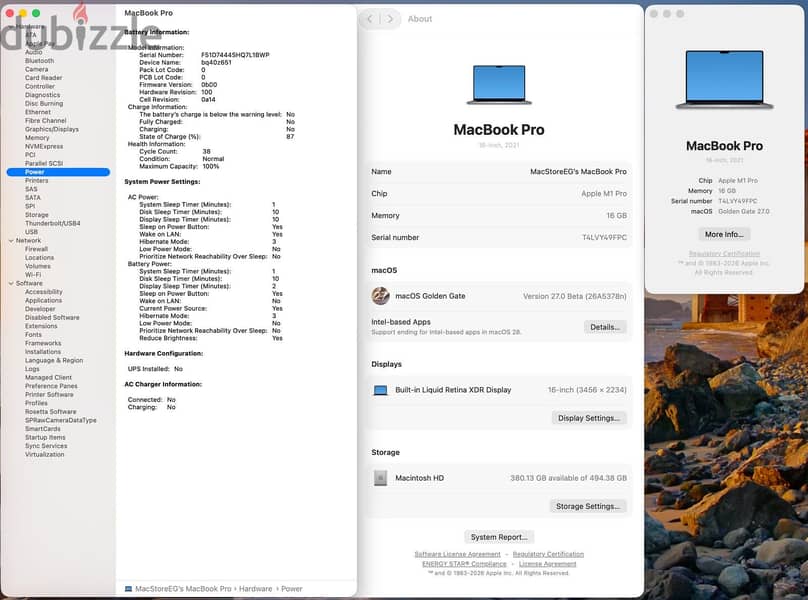
Task: Select Camera in the sidebar
Action: click(36, 69)
